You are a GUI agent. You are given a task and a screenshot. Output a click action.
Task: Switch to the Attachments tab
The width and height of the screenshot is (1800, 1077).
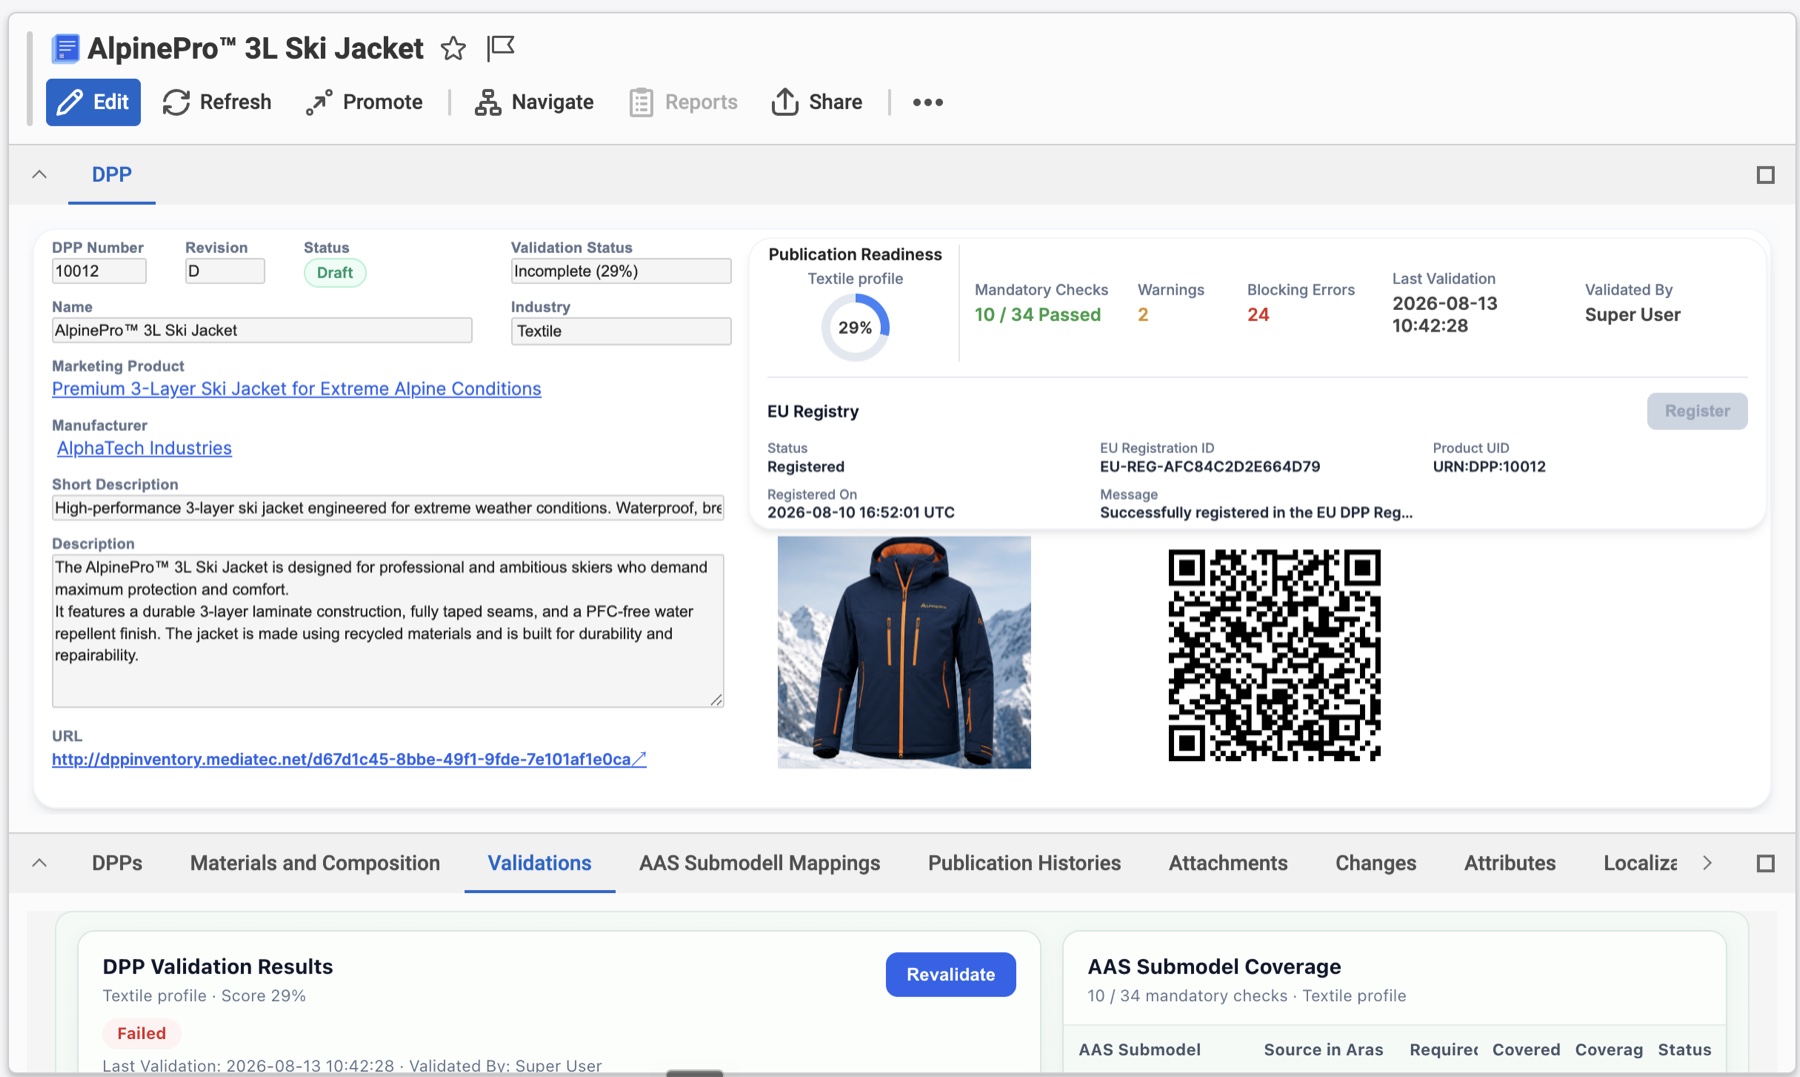(1228, 863)
